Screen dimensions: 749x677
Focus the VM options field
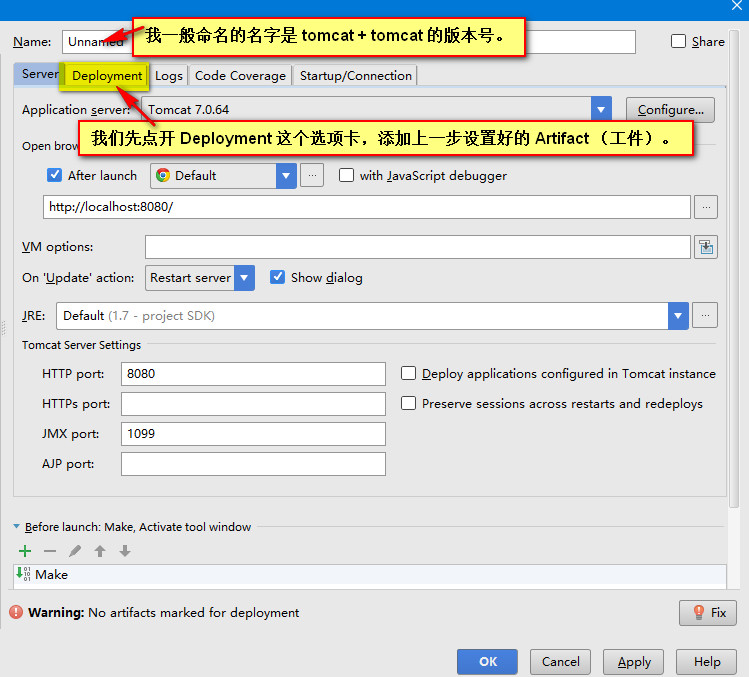coord(418,247)
